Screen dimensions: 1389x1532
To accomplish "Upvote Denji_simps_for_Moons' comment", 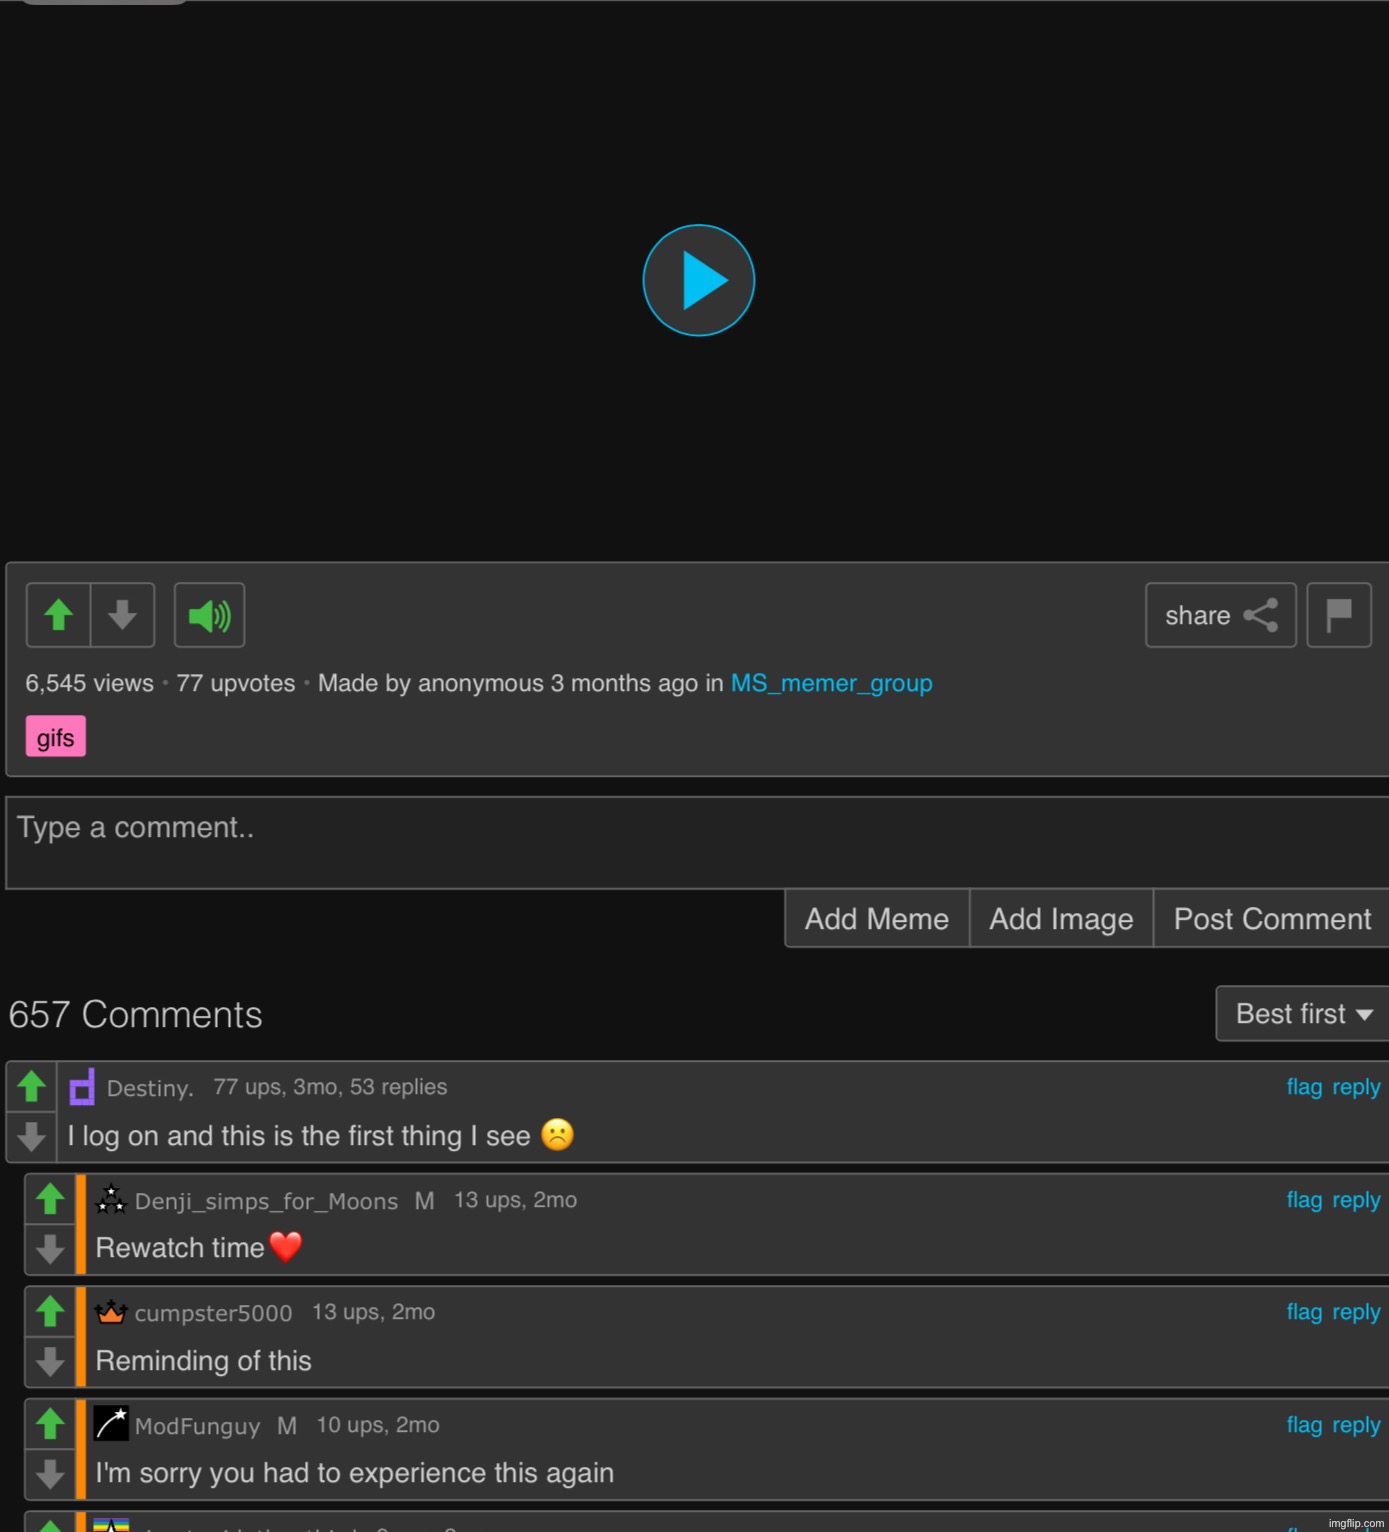I will coord(50,1199).
